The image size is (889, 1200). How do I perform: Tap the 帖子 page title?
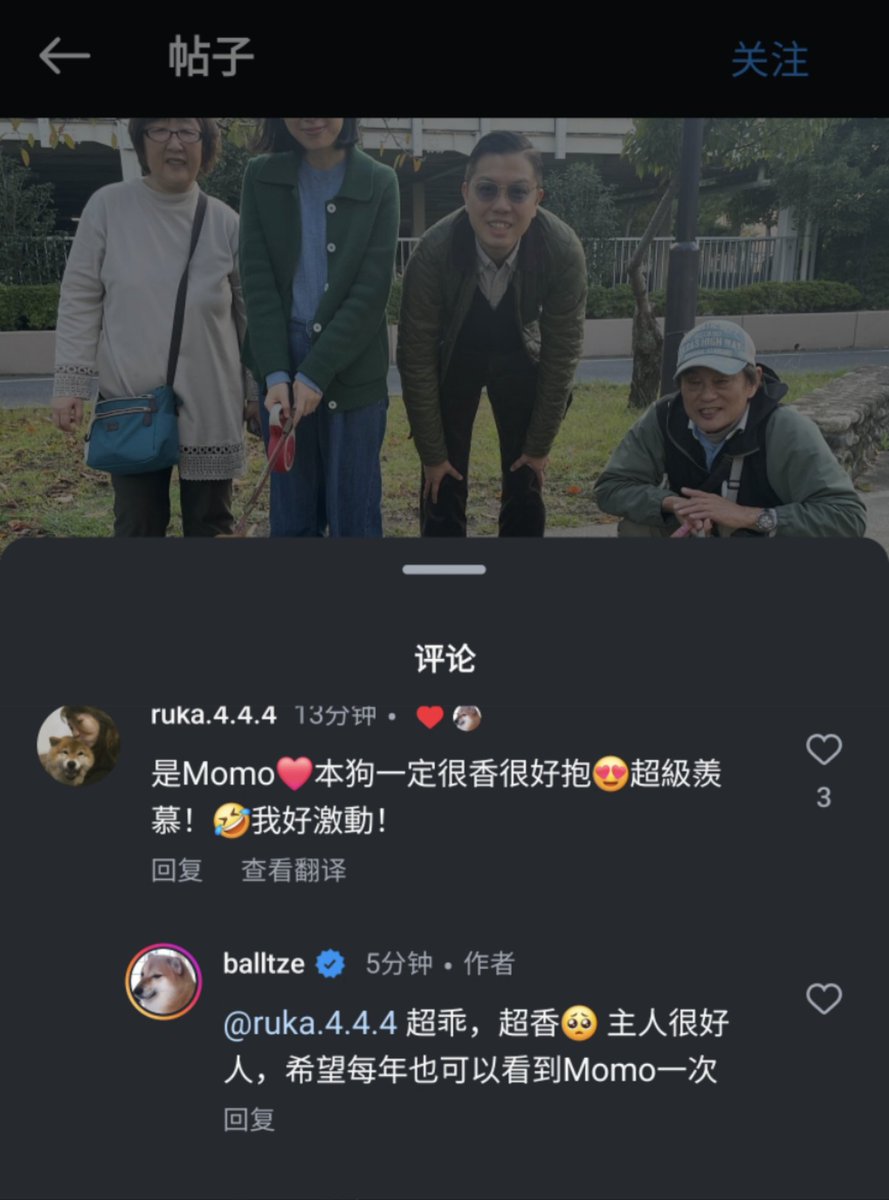211,57
